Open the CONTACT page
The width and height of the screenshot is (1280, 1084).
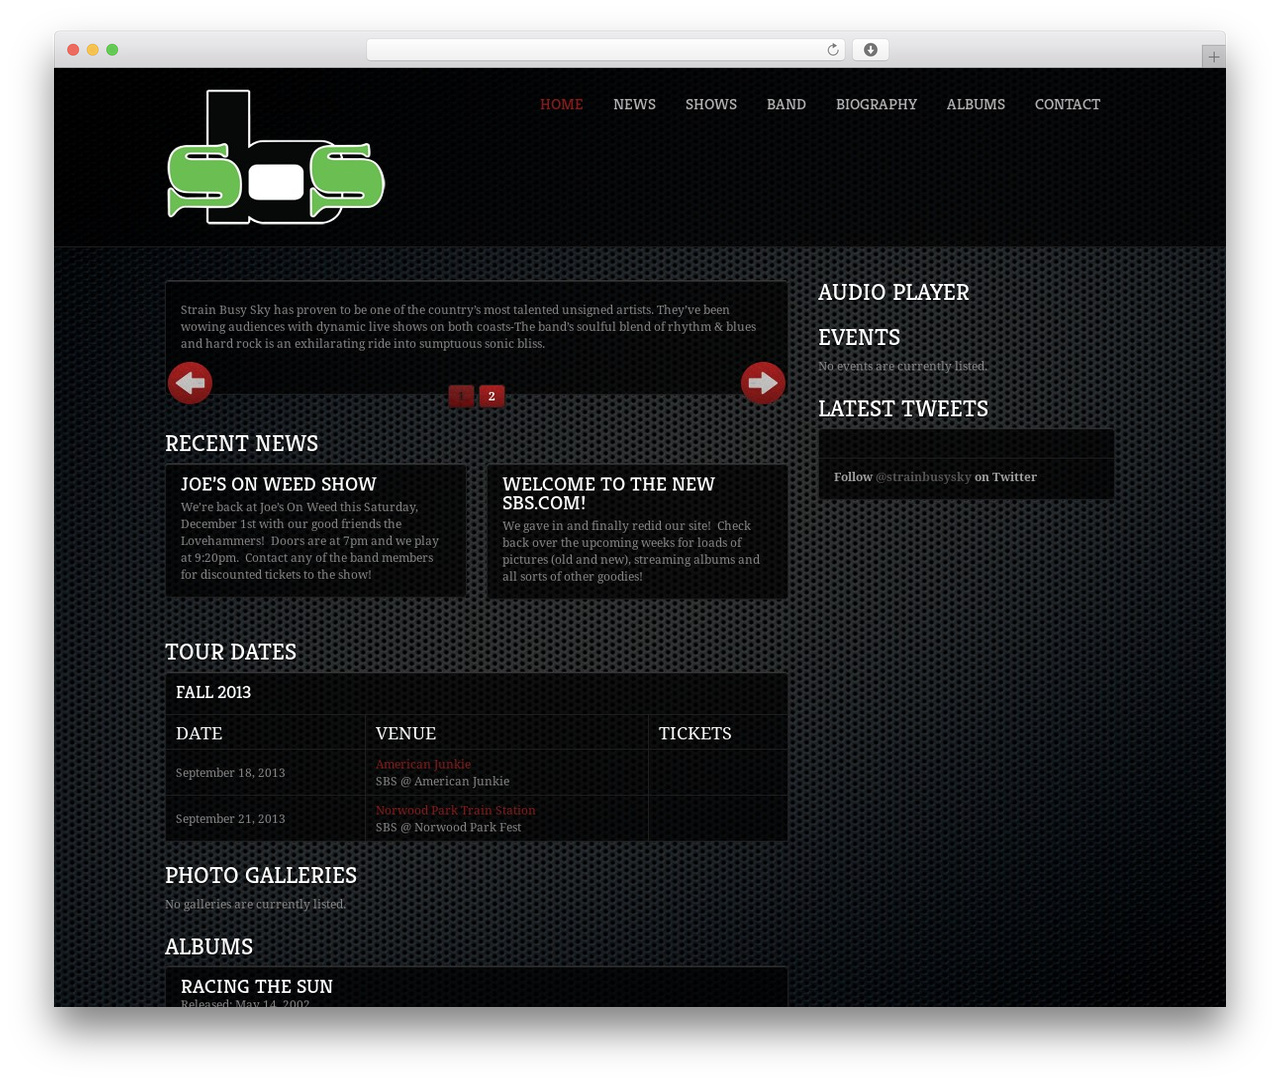[x=1067, y=104]
